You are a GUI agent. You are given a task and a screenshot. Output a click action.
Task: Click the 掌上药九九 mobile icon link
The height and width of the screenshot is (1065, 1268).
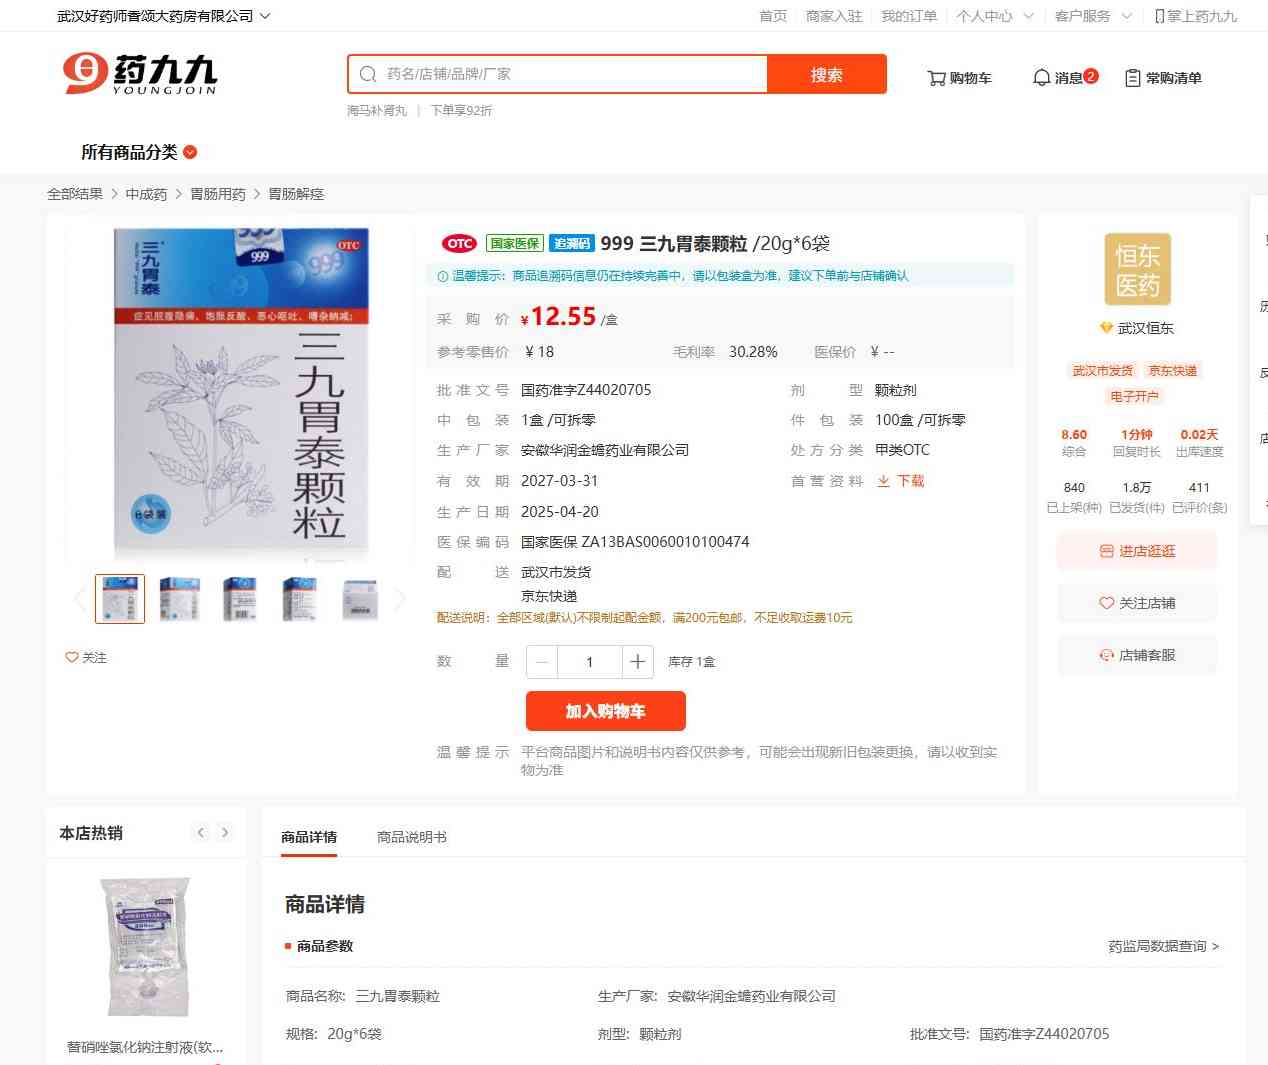point(1195,16)
